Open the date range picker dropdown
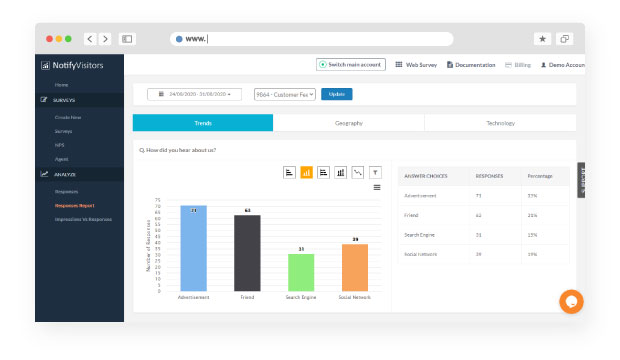Screen dimensions: 620x360 195,94
